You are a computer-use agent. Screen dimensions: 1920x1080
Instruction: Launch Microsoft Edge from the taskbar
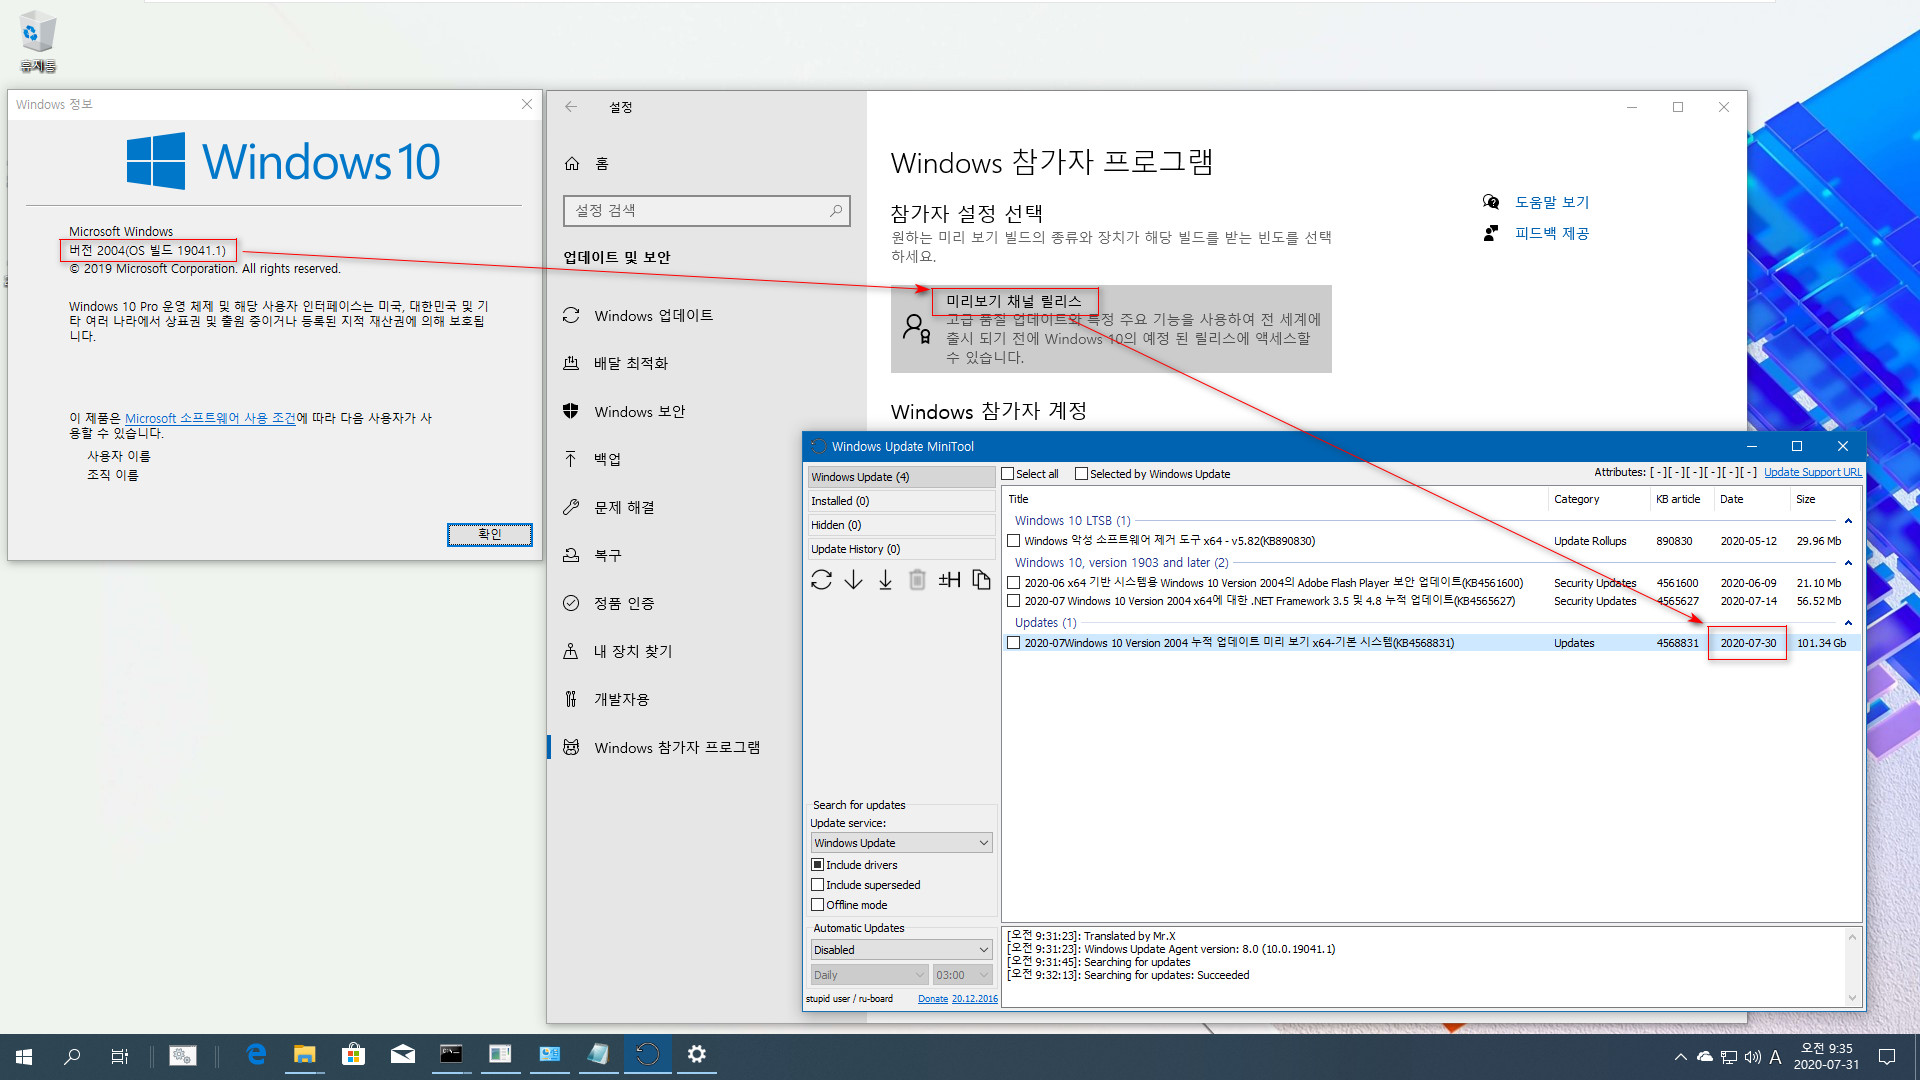point(256,1055)
